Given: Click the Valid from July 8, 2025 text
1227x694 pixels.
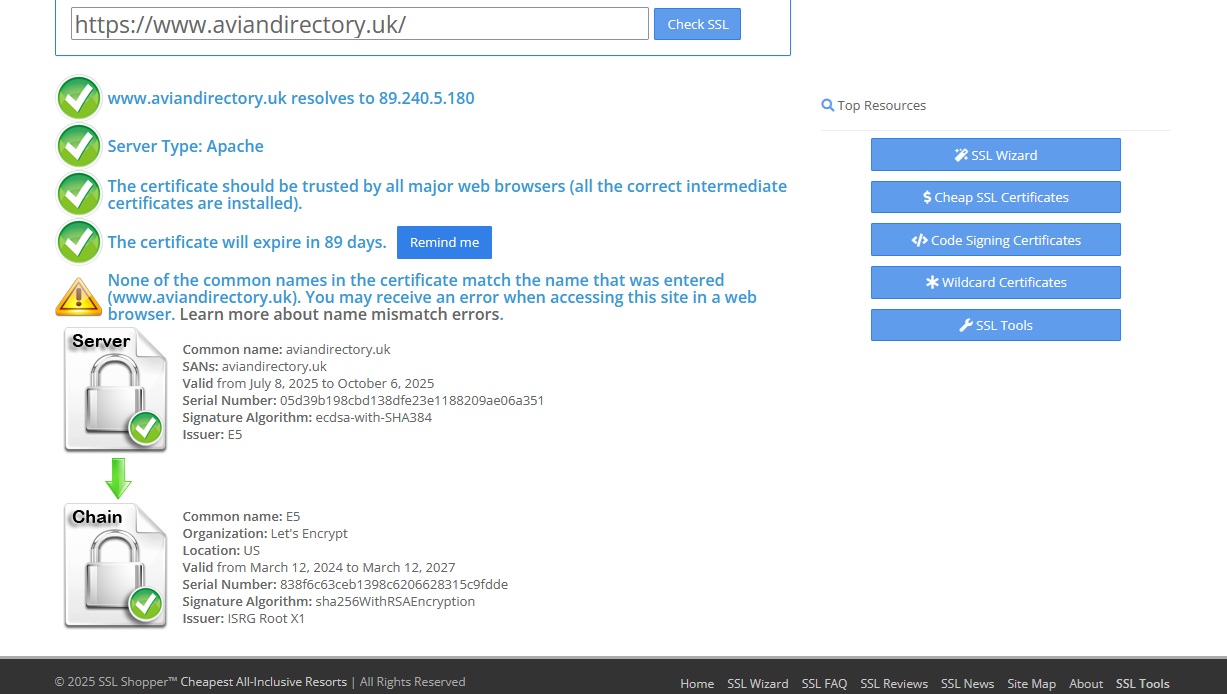Looking at the screenshot, I should (308, 383).
